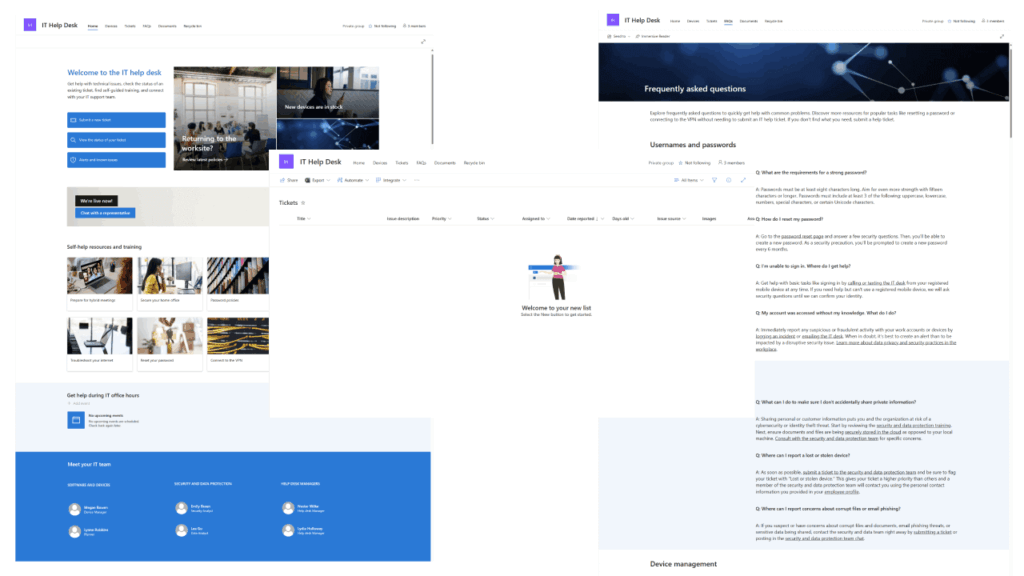This screenshot has width=1024, height=576.
Task: Open Devices tab on the Home page nav
Action: [x=112, y=26]
